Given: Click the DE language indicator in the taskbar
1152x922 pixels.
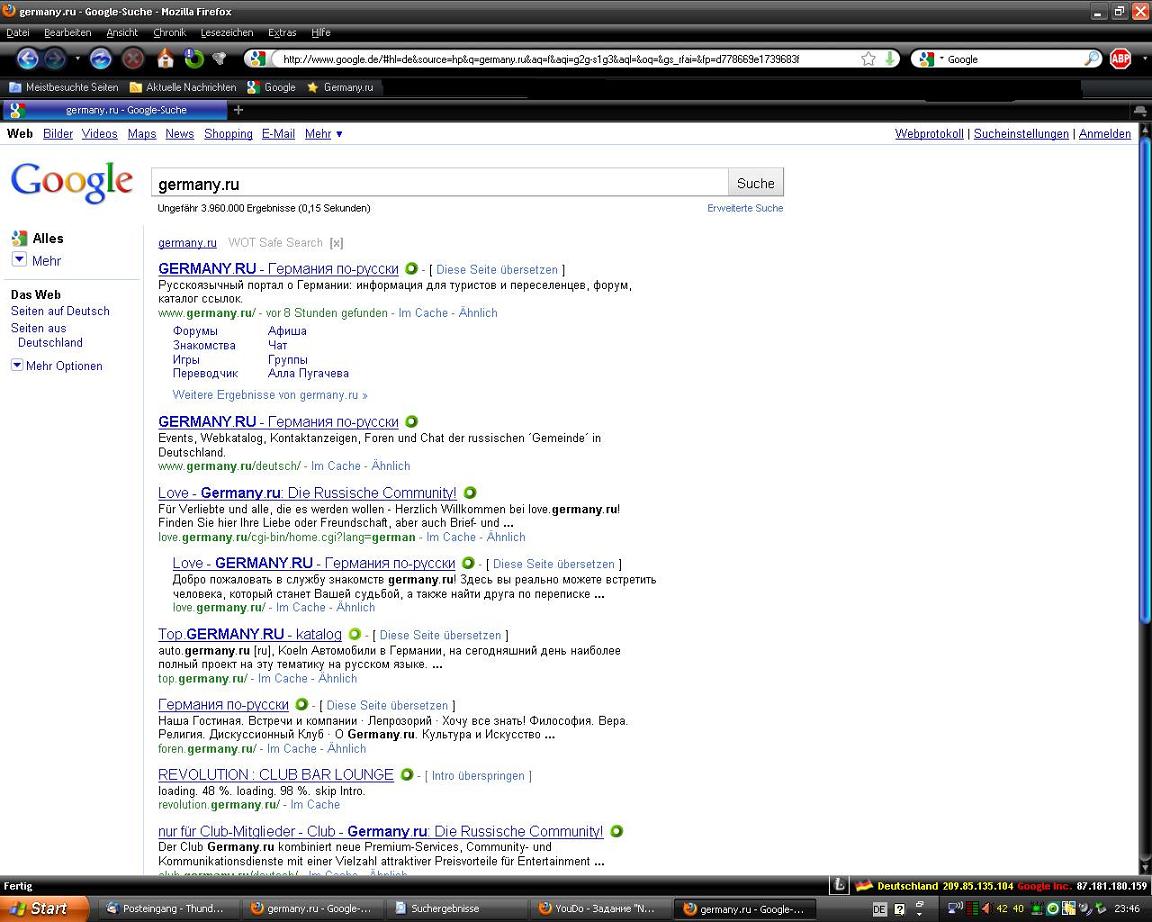Looking at the screenshot, I should coord(879,910).
